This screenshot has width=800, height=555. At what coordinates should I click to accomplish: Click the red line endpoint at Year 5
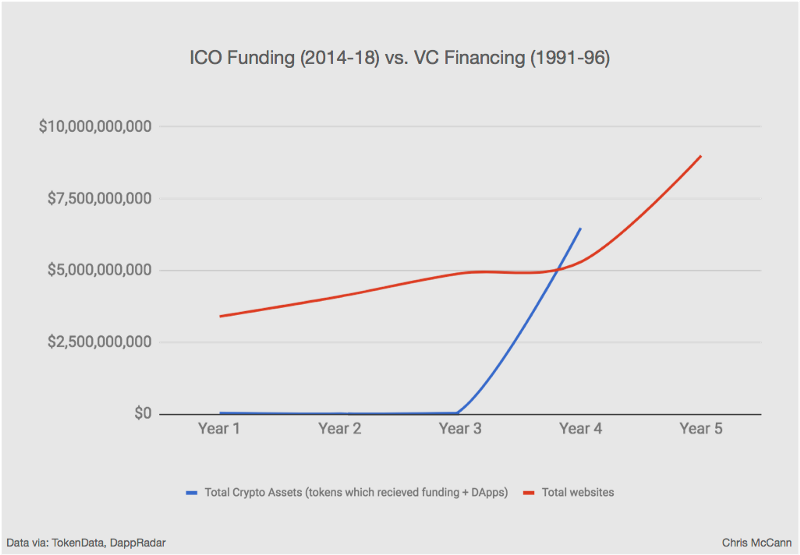701,156
